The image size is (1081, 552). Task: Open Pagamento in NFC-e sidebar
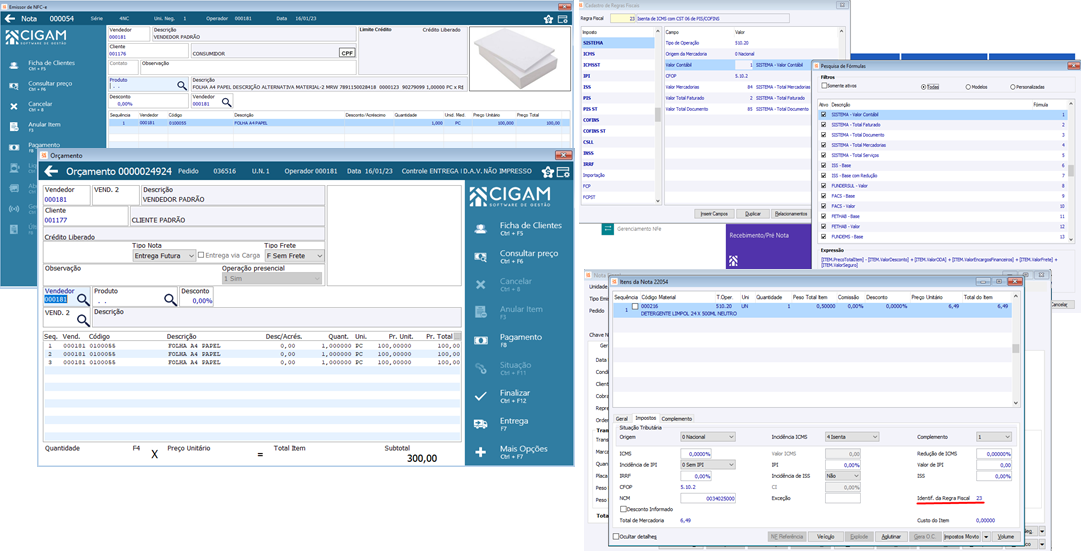point(44,147)
